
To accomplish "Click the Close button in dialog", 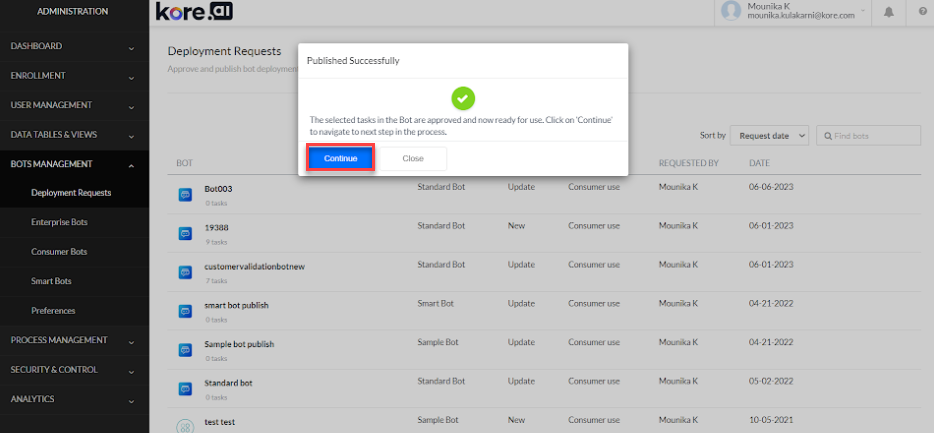I will pos(413,158).
